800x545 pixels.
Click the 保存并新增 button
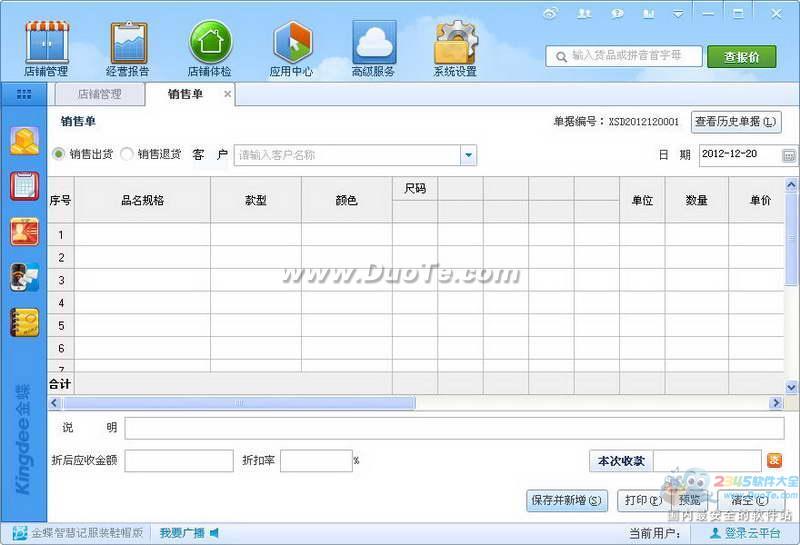coord(566,500)
